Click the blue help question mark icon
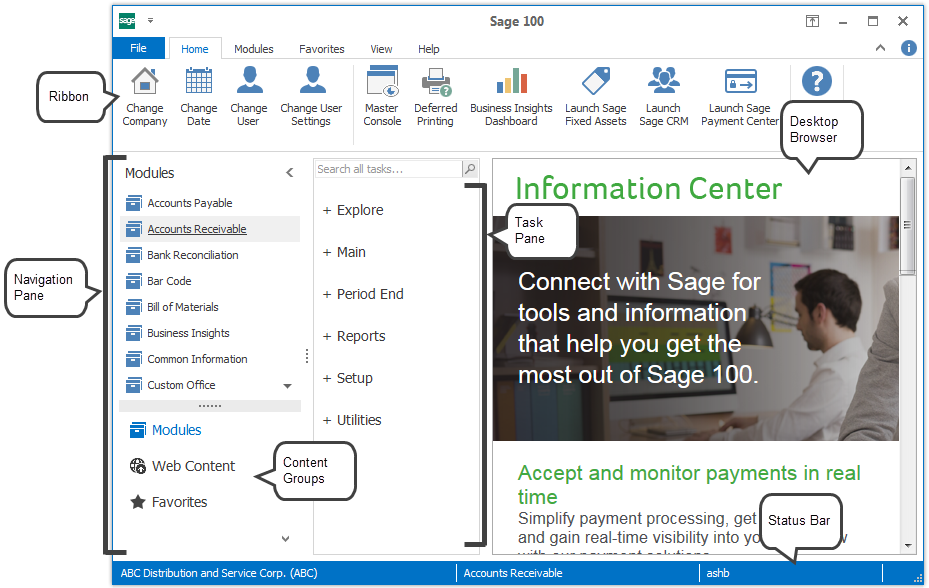 817,81
